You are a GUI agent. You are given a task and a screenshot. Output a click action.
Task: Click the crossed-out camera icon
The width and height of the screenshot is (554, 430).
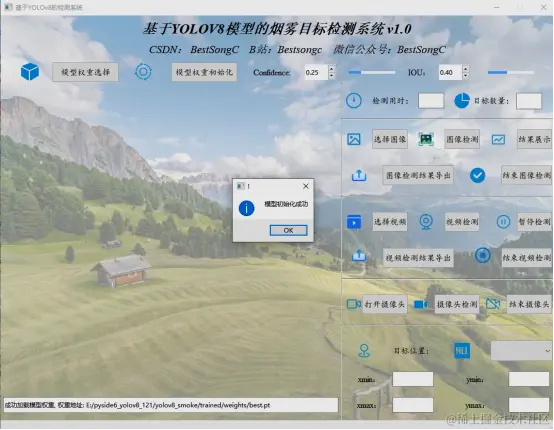pos(493,304)
